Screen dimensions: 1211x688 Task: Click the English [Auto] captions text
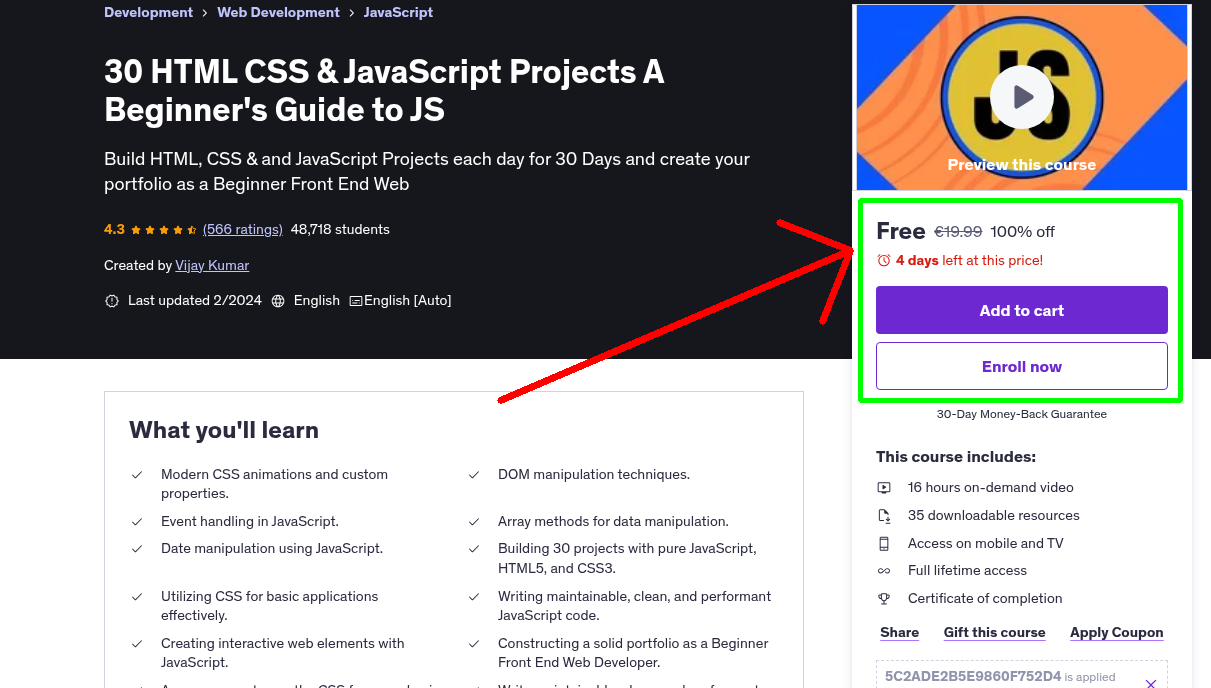pos(408,300)
